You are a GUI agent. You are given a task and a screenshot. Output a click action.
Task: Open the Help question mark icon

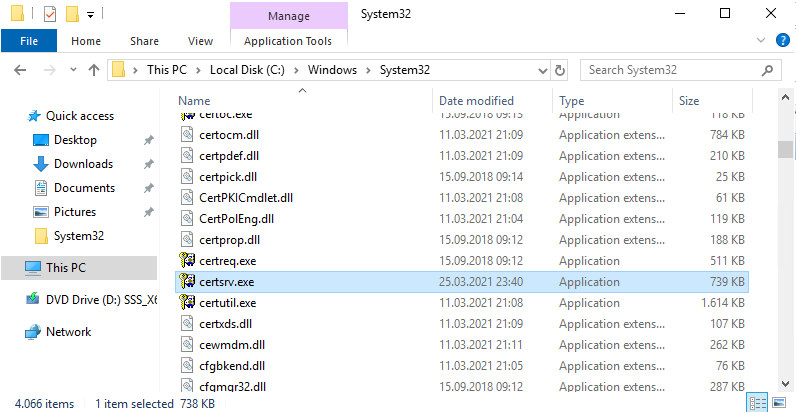(783, 40)
